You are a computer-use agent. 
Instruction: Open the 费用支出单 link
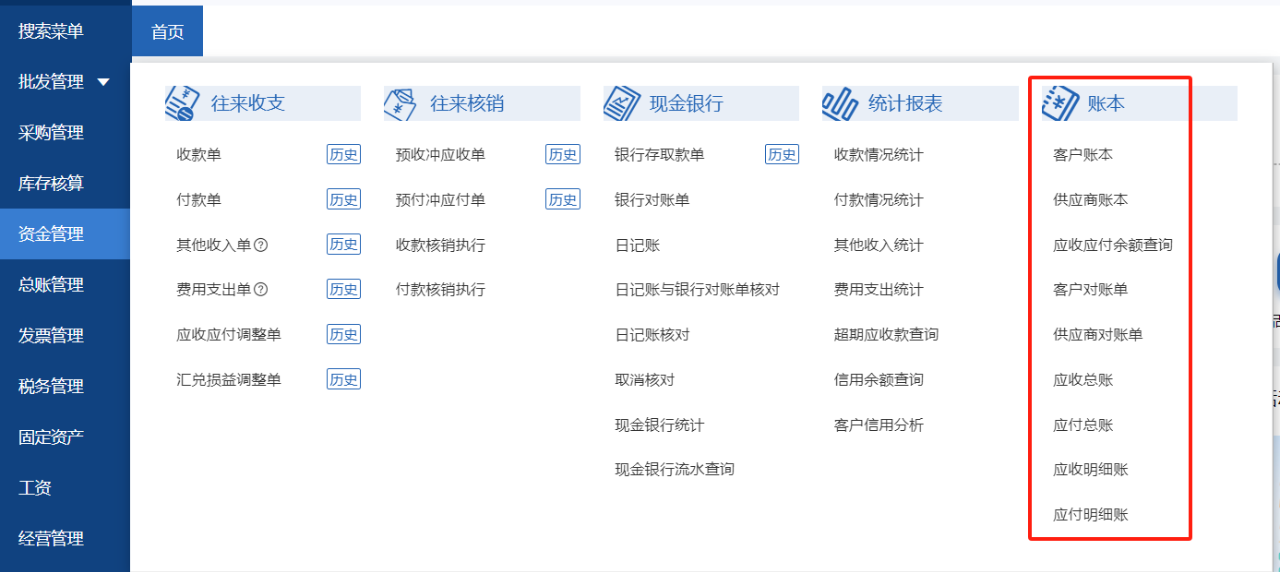pyautogui.click(x=214, y=290)
